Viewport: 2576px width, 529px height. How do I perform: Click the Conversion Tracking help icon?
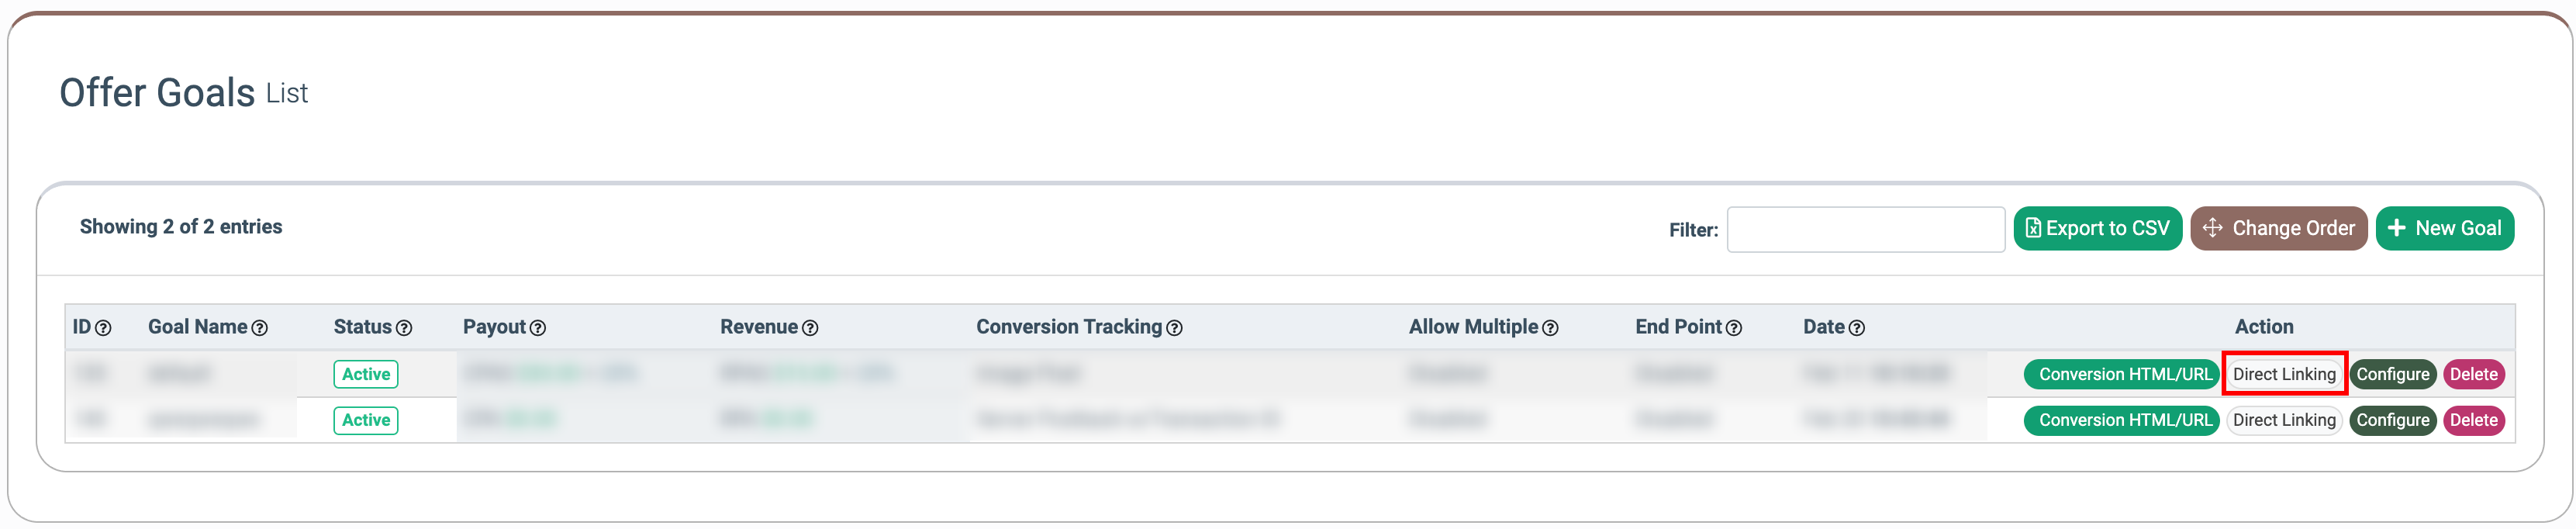pos(1175,328)
